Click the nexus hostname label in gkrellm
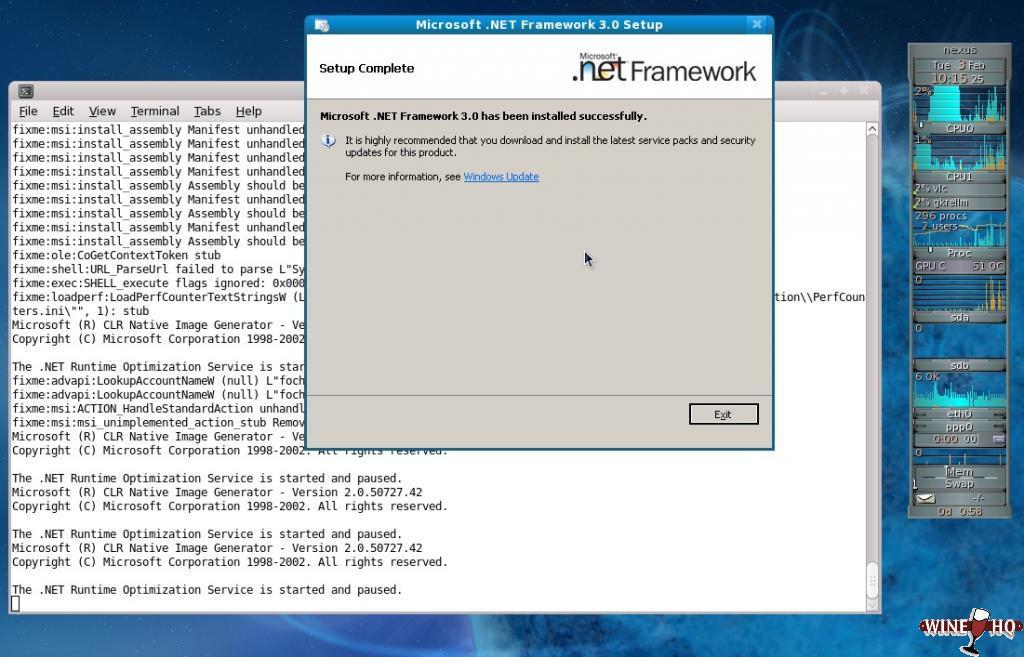1024x657 pixels. (959, 50)
